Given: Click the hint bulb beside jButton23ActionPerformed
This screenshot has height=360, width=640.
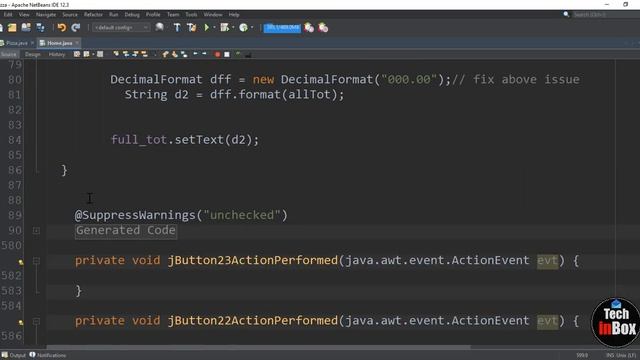Looking at the screenshot, I should click(x=21, y=262).
